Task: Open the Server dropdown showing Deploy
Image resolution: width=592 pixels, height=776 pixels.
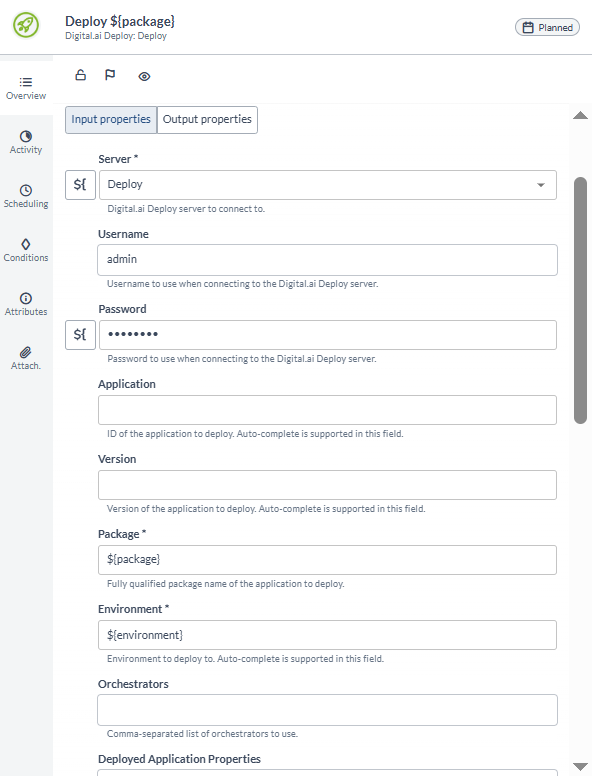Action: pos(328,185)
